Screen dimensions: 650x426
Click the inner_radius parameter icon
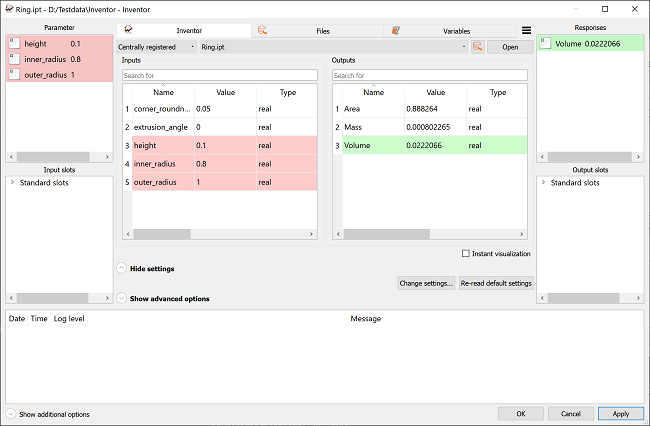(x=14, y=59)
